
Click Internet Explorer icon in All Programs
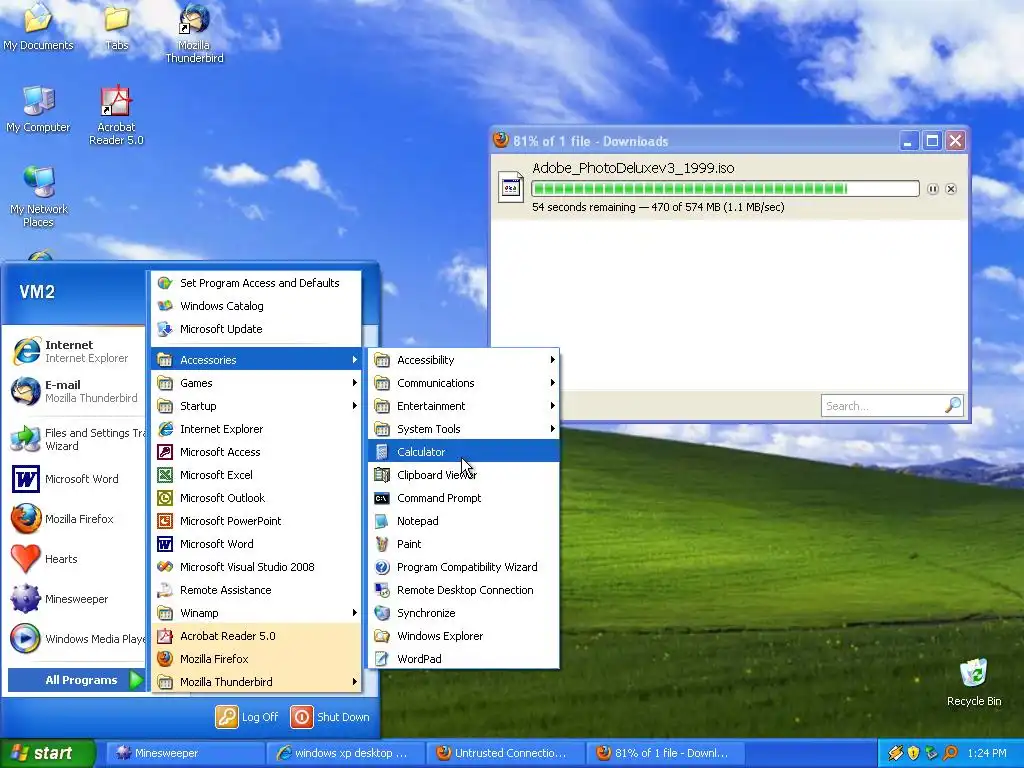coord(165,429)
